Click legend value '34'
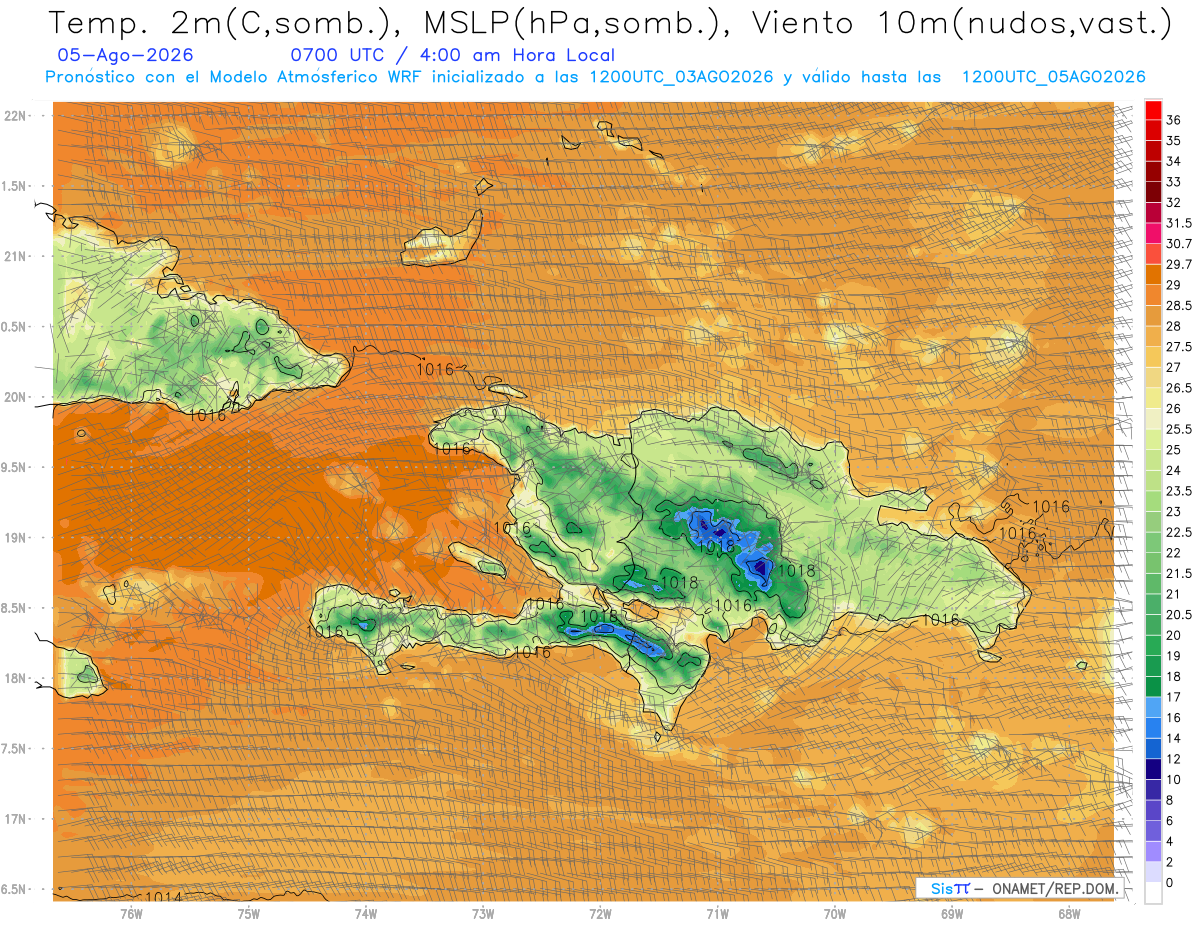This screenshot has height=927, width=1200. pos(1174,161)
